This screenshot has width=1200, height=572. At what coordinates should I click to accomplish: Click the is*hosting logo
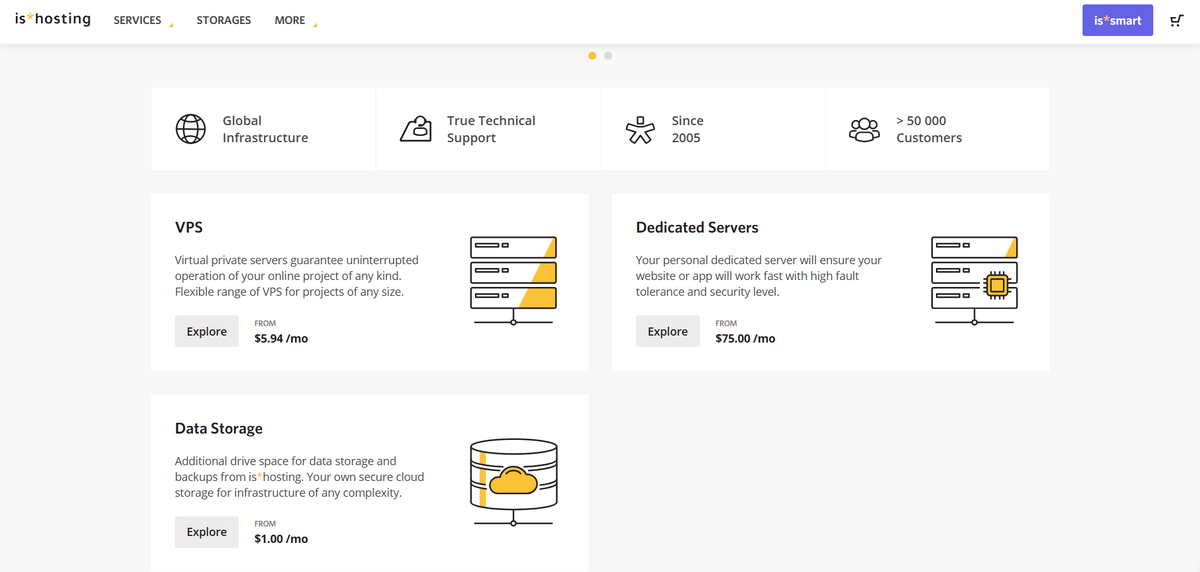[x=53, y=19]
